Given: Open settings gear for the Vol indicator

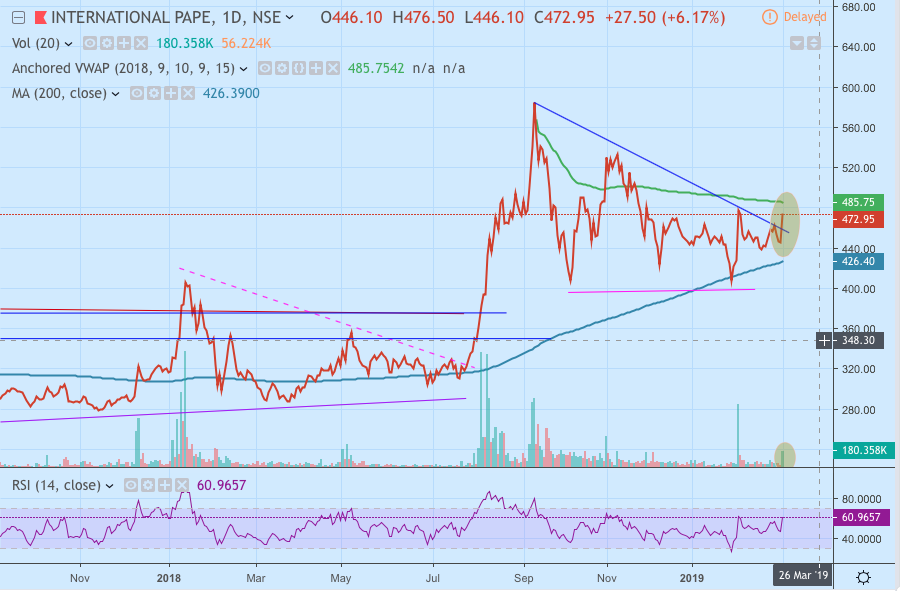Looking at the screenshot, I should tap(106, 43).
